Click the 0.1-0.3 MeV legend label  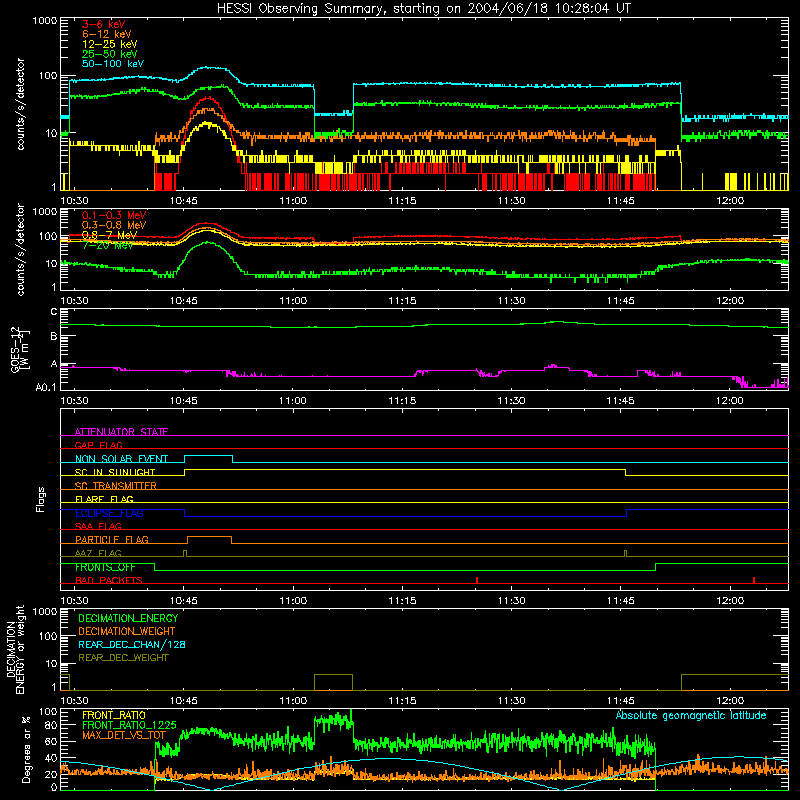tap(114, 215)
